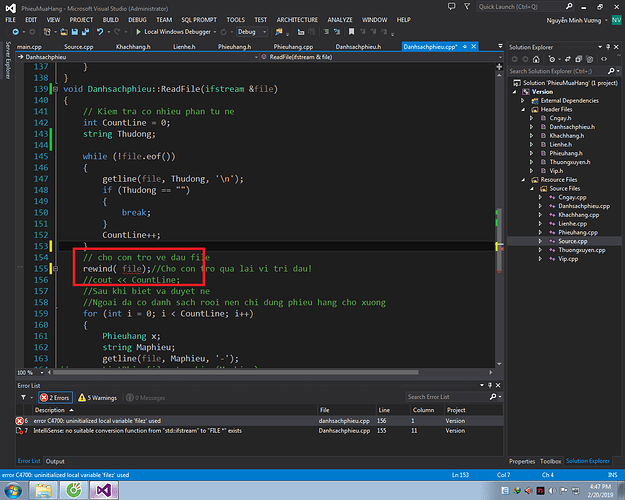Click the Start Local Windows Debugger play icon
The height and width of the screenshot is (500, 625).
[137, 32]
